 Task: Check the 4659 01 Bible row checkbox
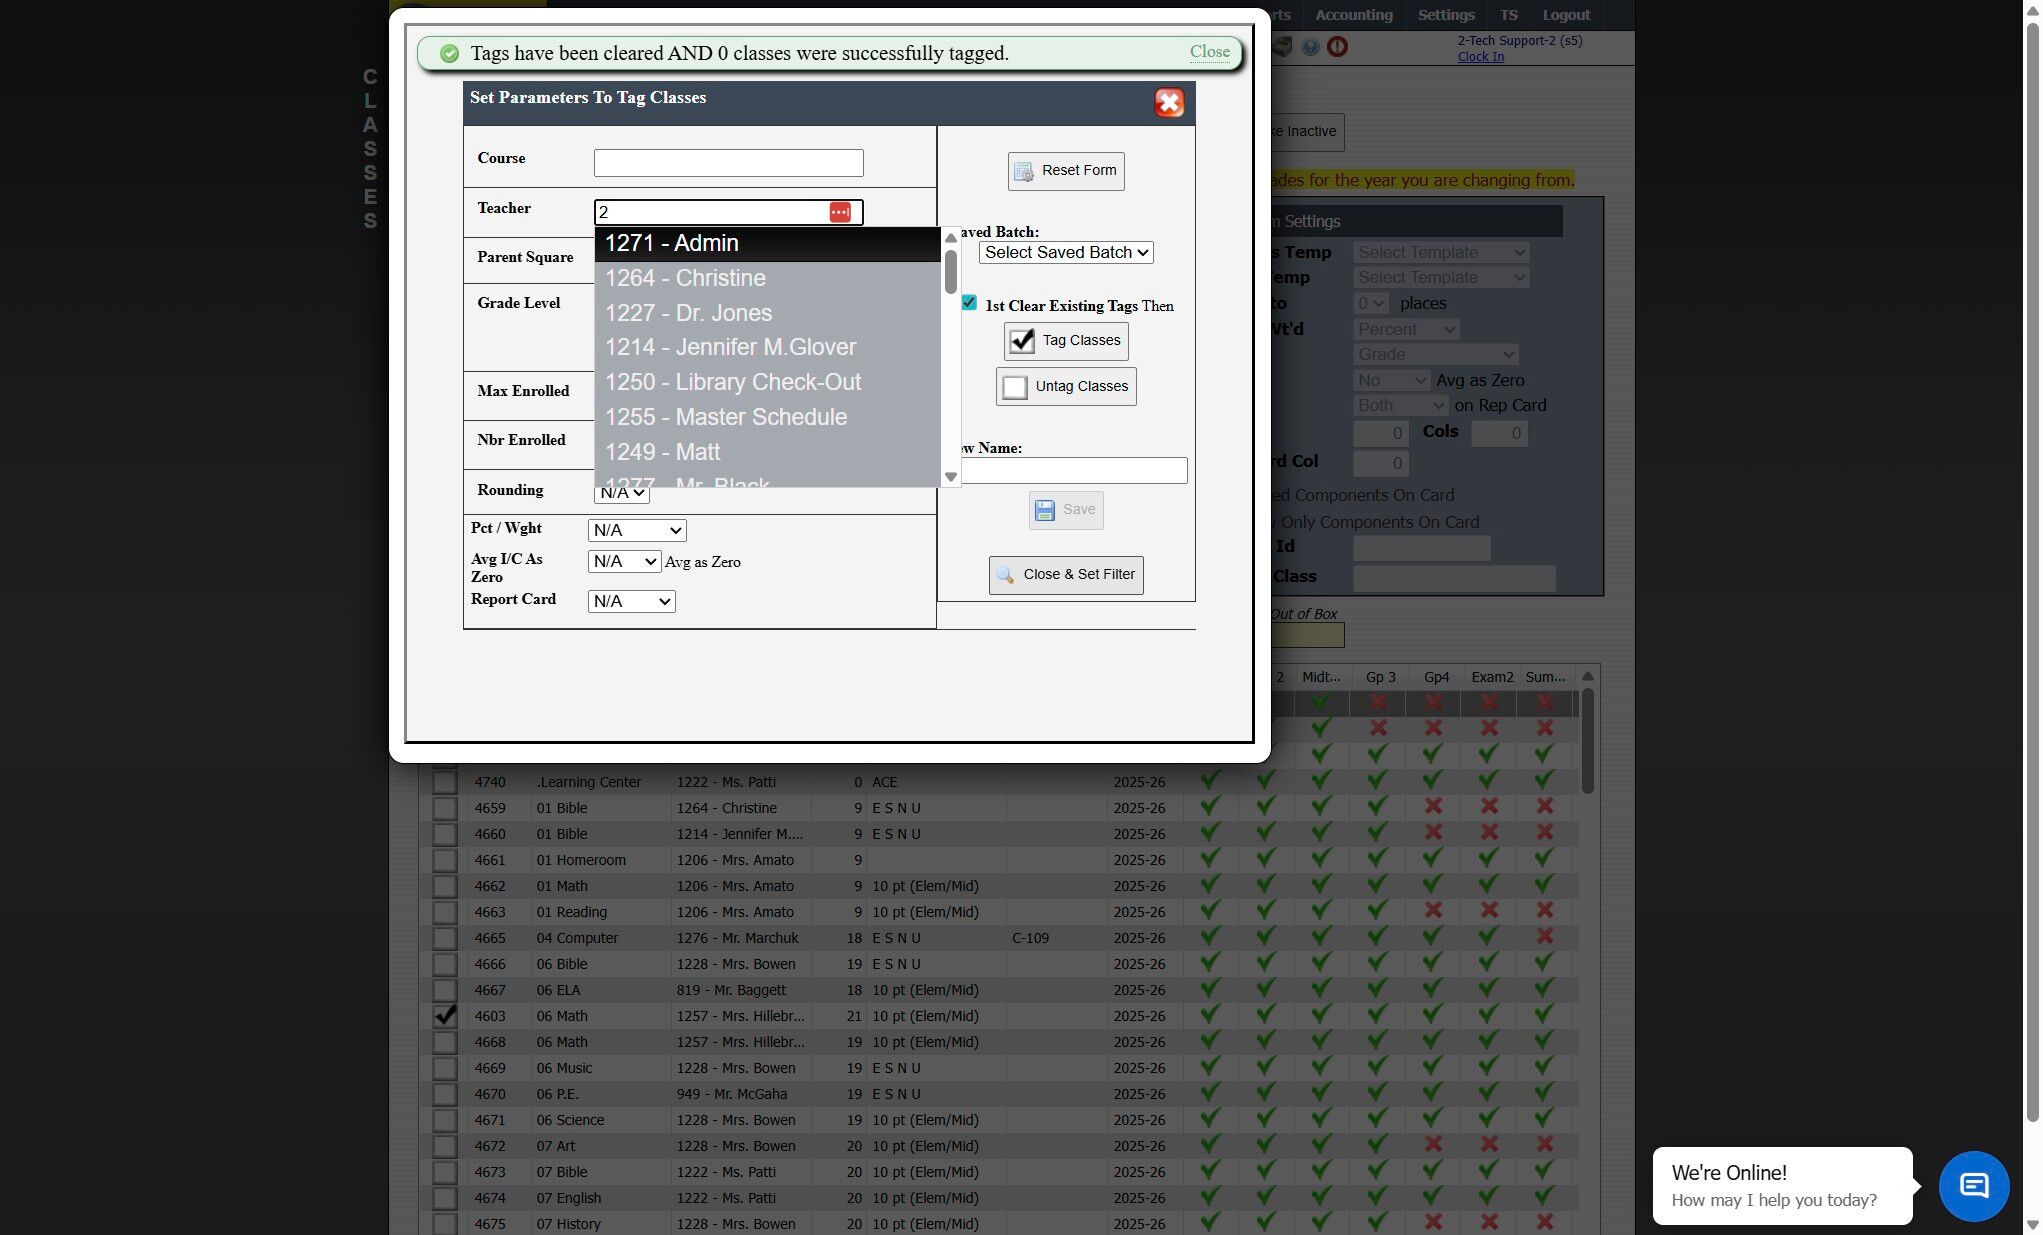[x=445, y=808]
